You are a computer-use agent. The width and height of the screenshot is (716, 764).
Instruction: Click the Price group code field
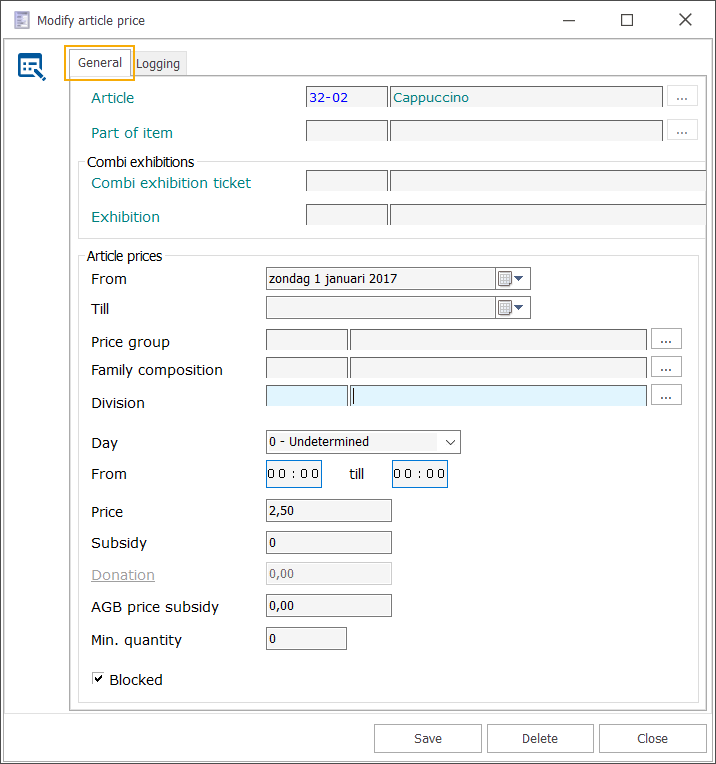pos(307,340)
